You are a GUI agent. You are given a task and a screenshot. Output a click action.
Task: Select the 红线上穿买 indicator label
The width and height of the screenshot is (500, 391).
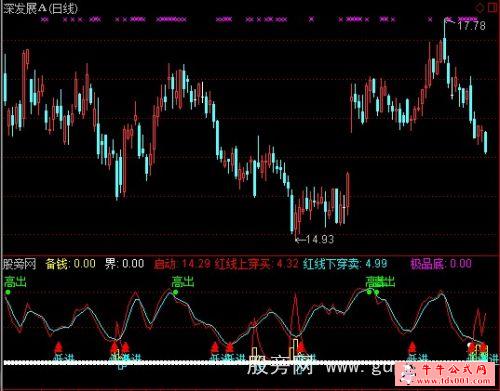click(257, 264)
